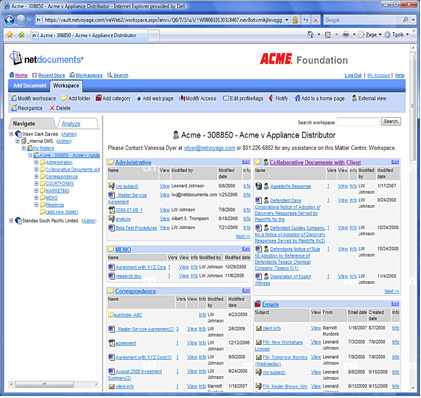Switch to the Analyze tab
421x398 pixels.
pos(71,124)
